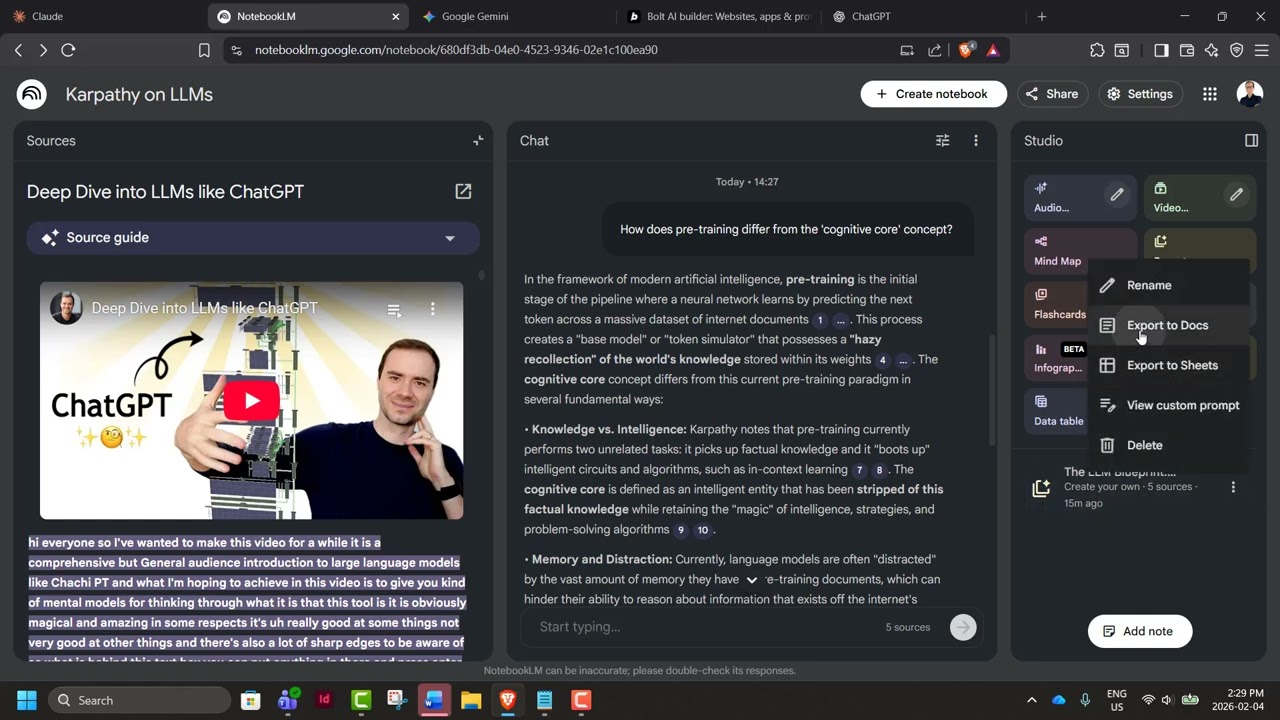Open citation number 7

[859, 470]
